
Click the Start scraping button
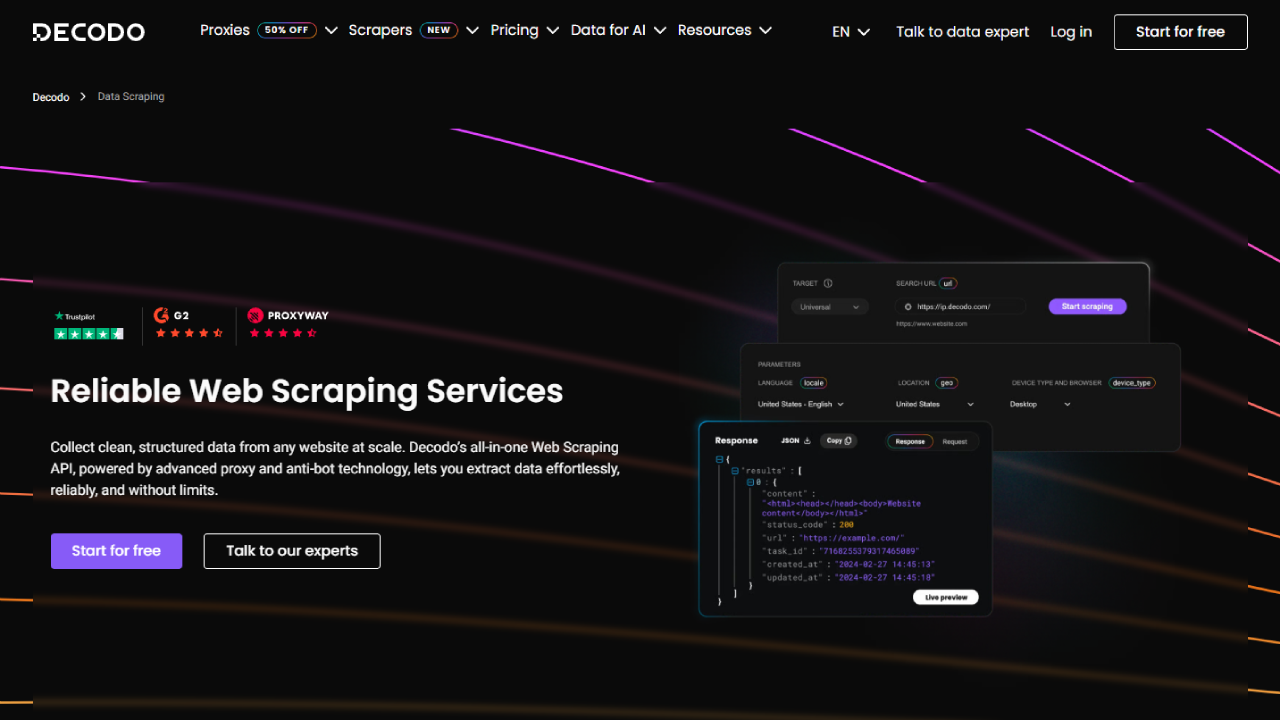tap(1087, 306)
